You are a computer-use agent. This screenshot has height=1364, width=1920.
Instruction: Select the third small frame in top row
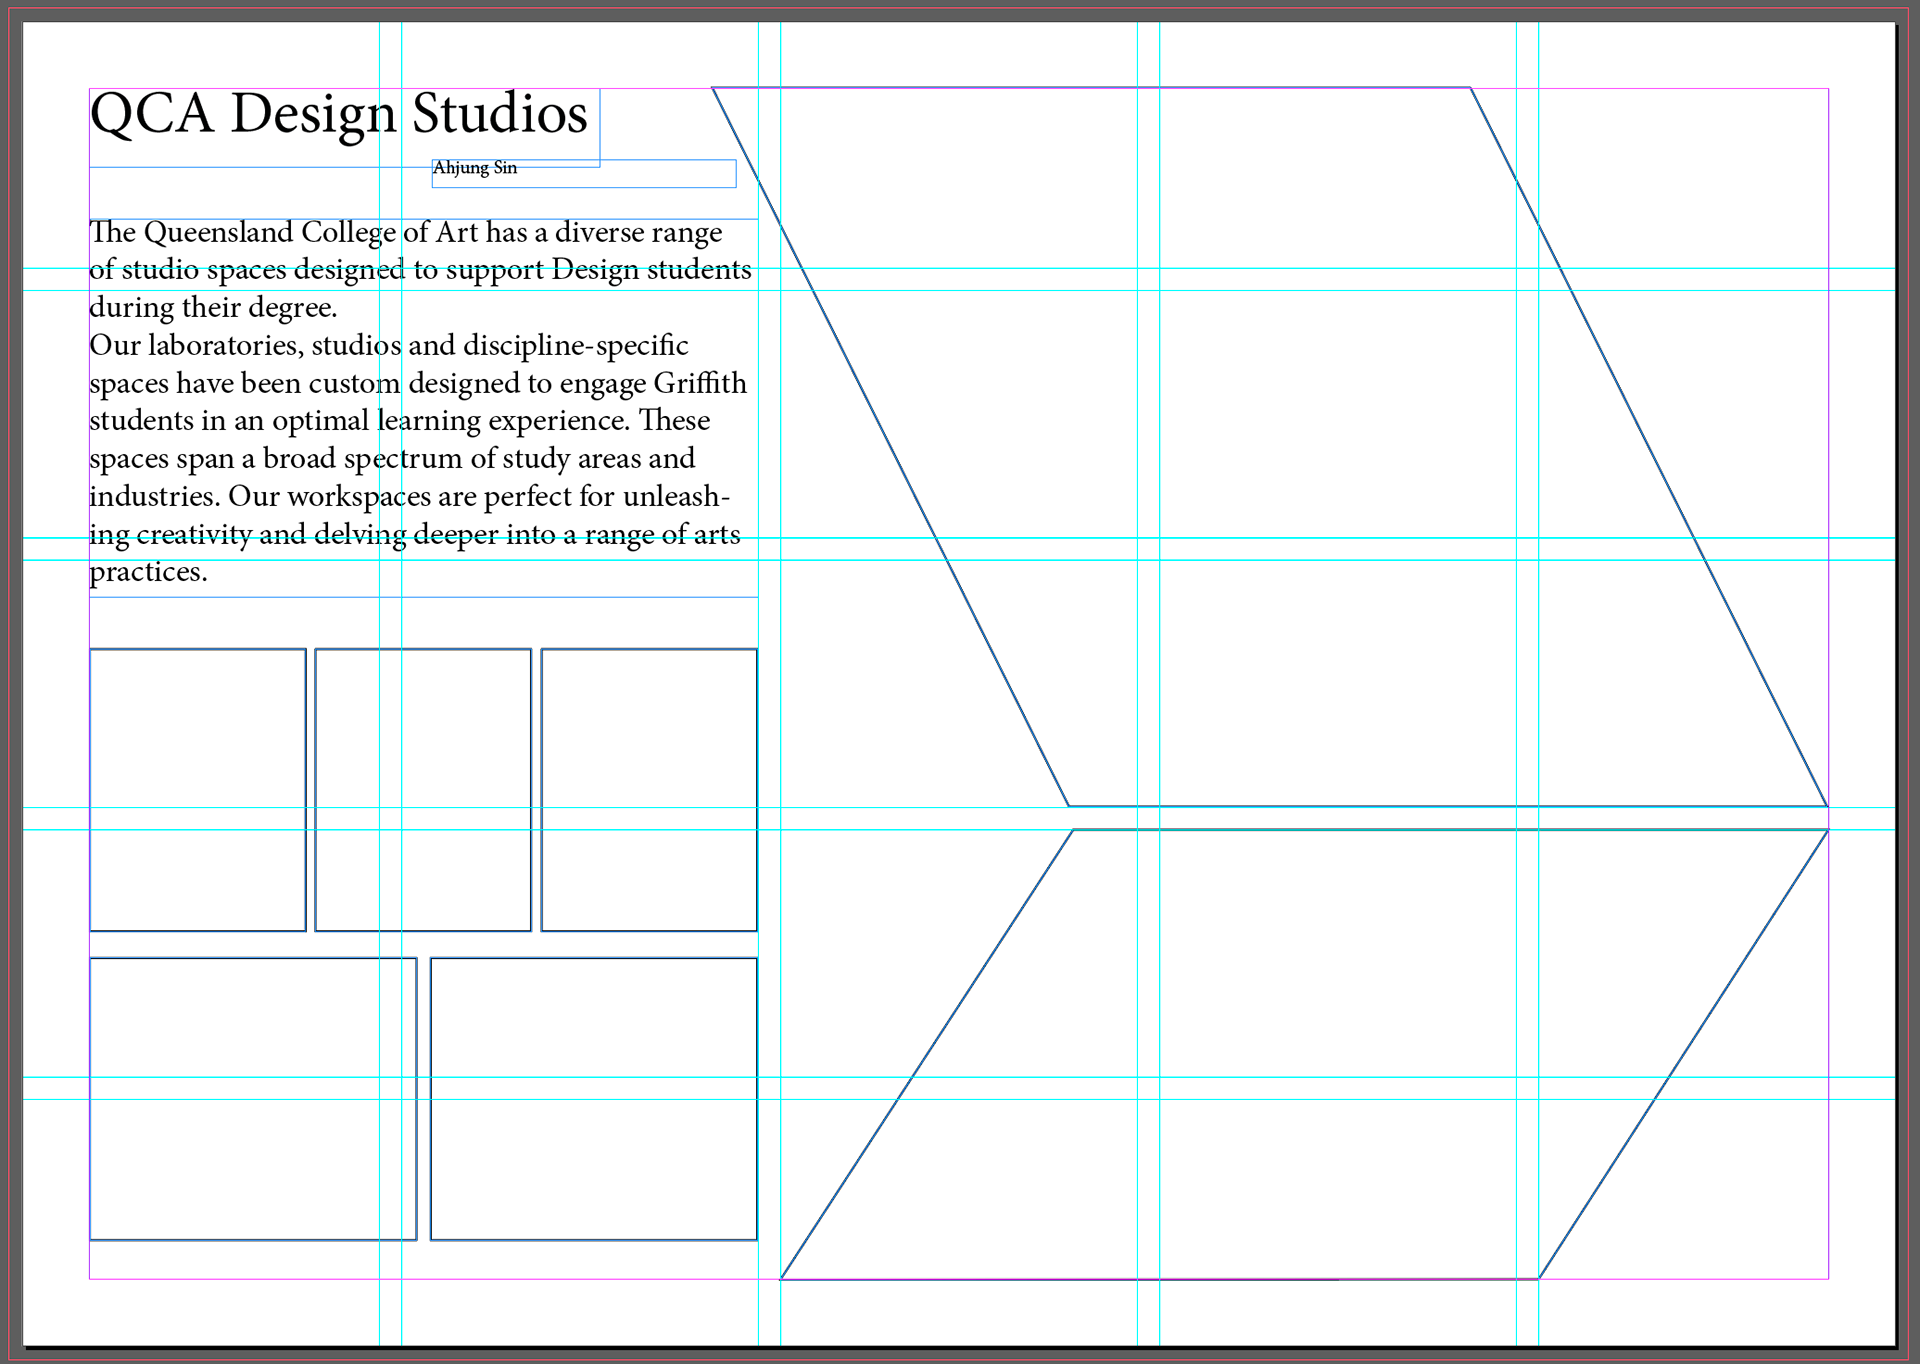[x=649, y=789]
